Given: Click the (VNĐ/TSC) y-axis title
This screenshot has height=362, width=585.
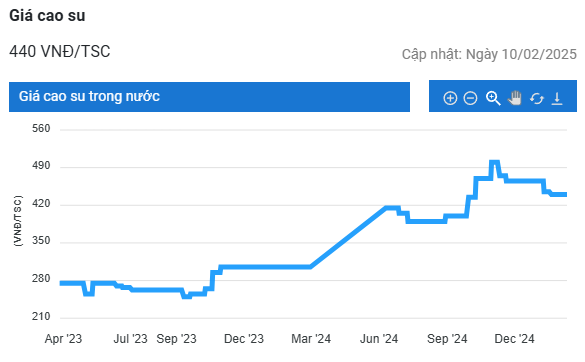Looking at the screenshot, I should [18, 221].
